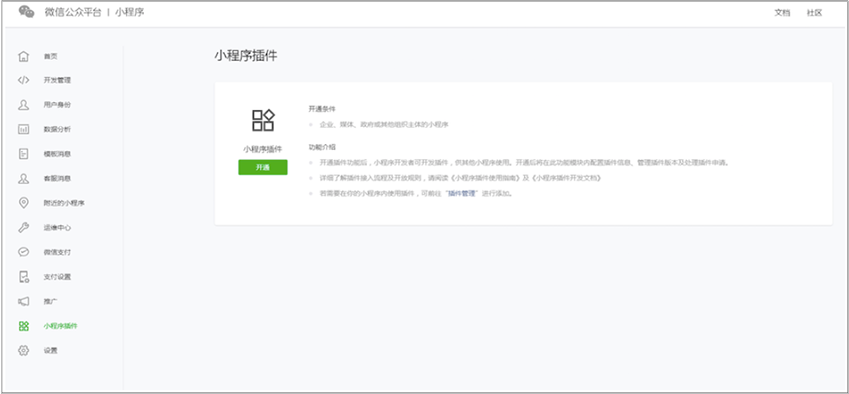This screenshot has width=849, height=394.
Task: Follow the blue 插件管理 link
Action: tap(461, 193)
